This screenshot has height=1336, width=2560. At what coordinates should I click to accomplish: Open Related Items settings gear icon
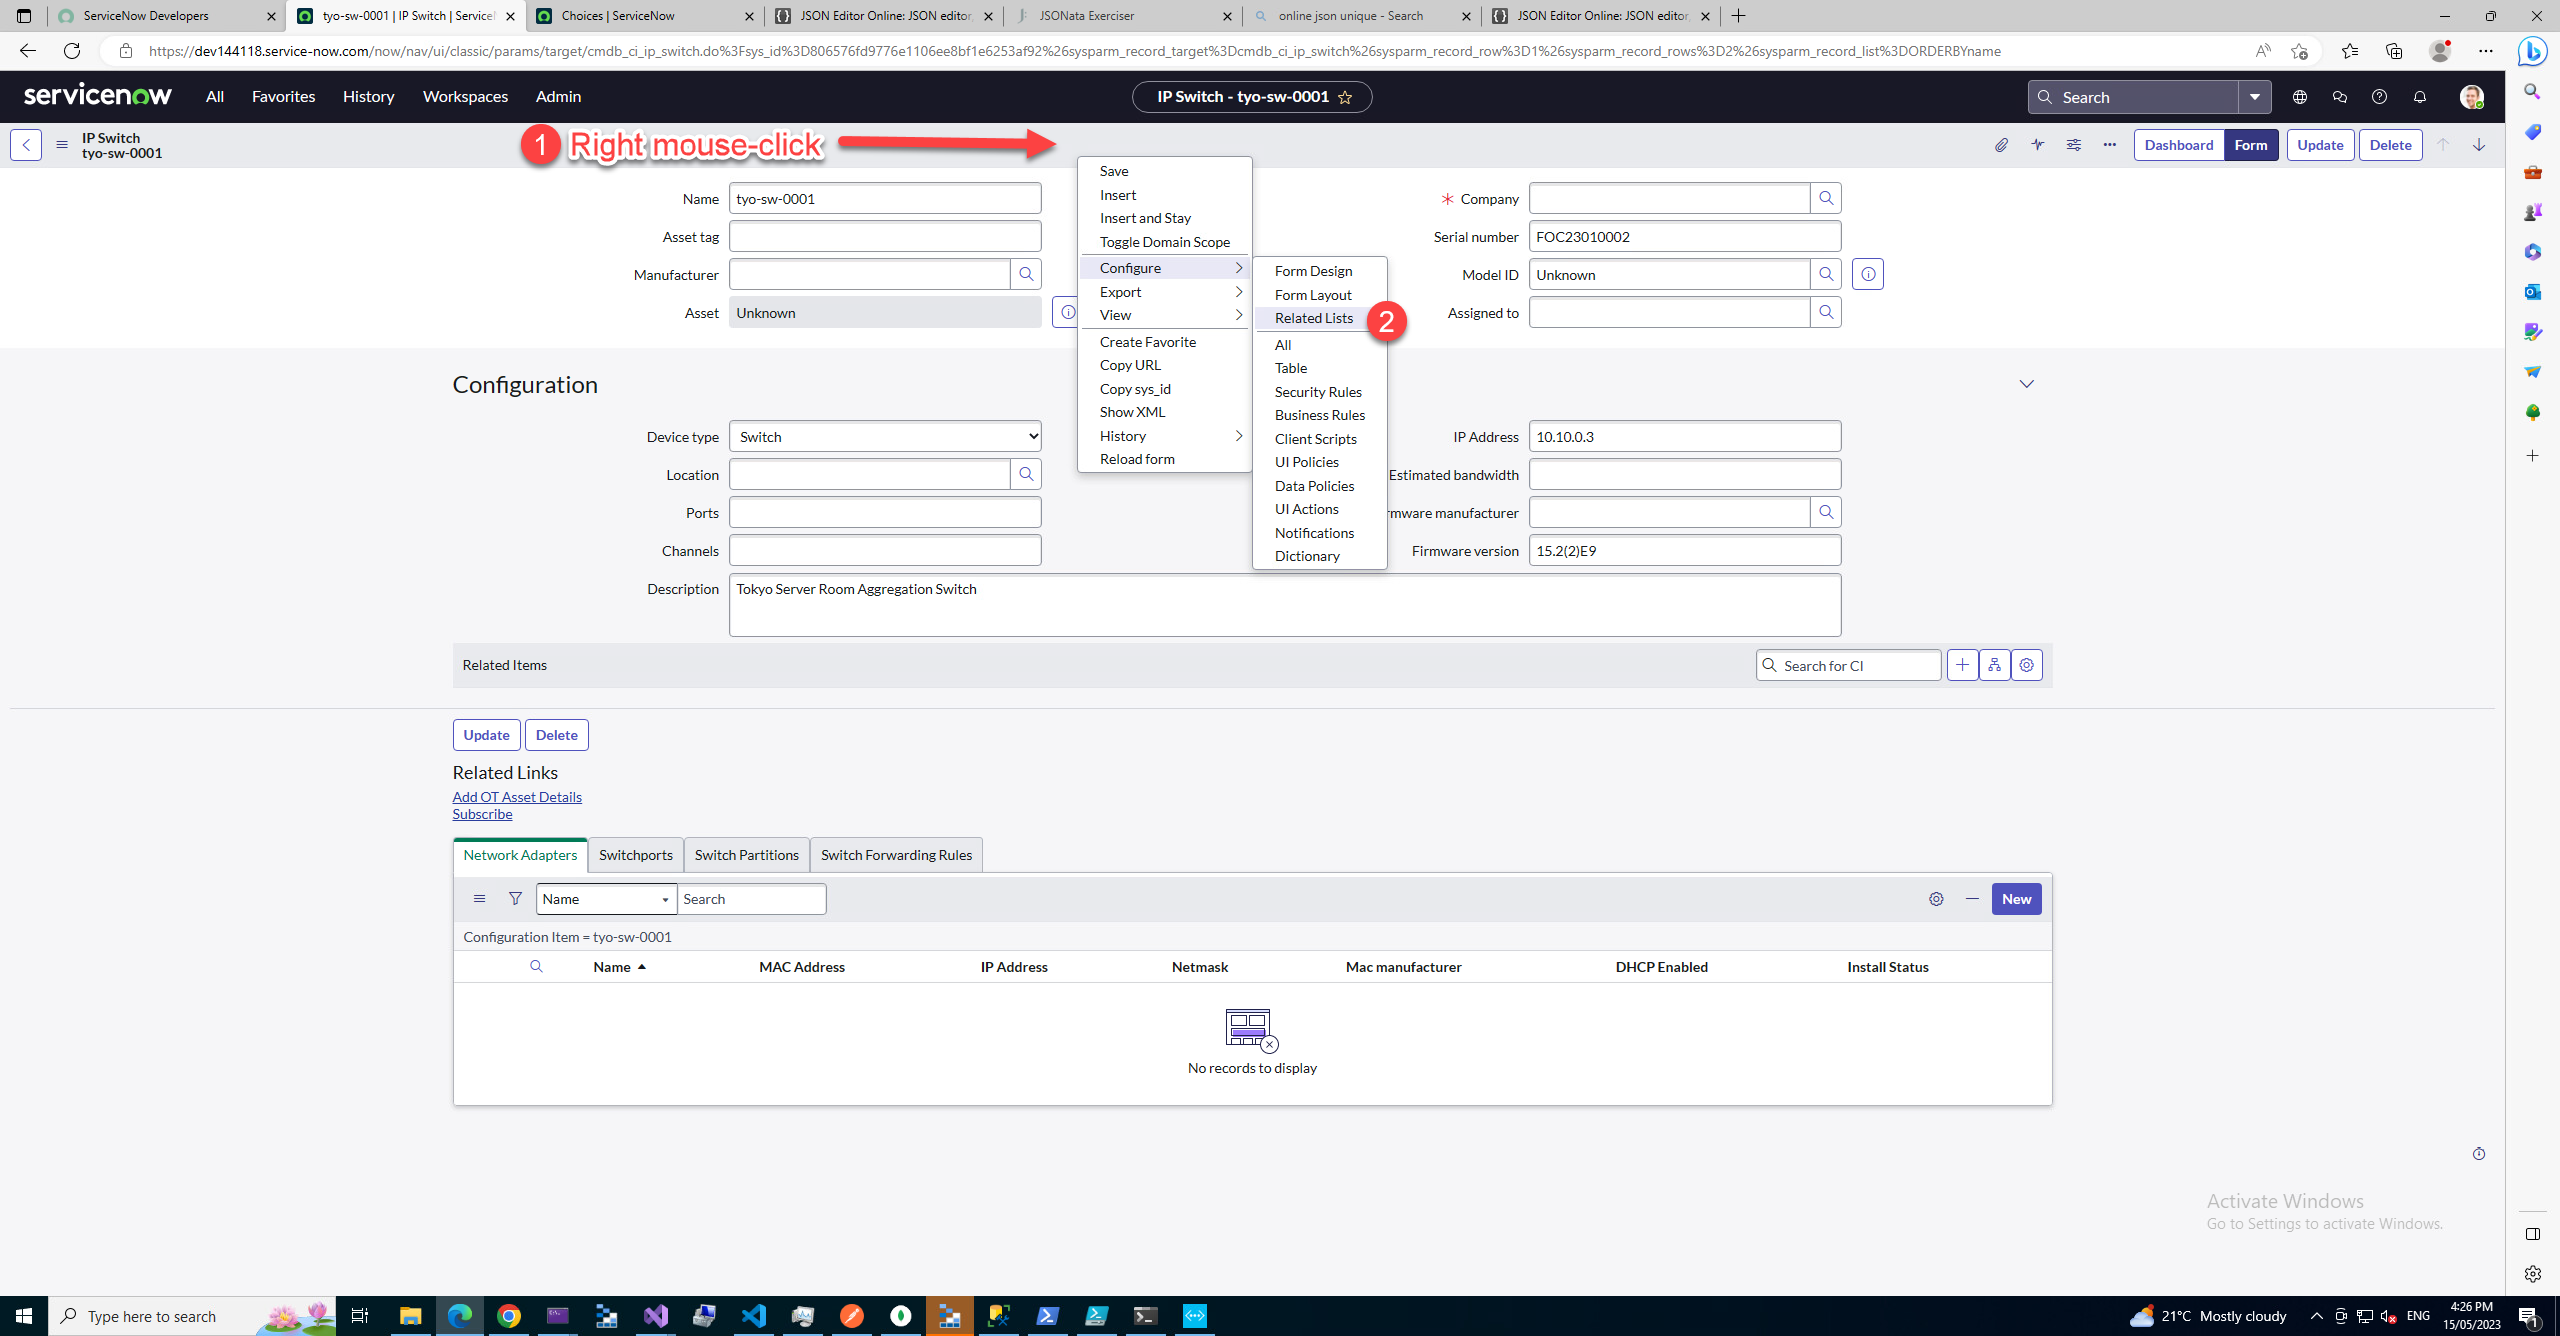[x=2027, y=665]
